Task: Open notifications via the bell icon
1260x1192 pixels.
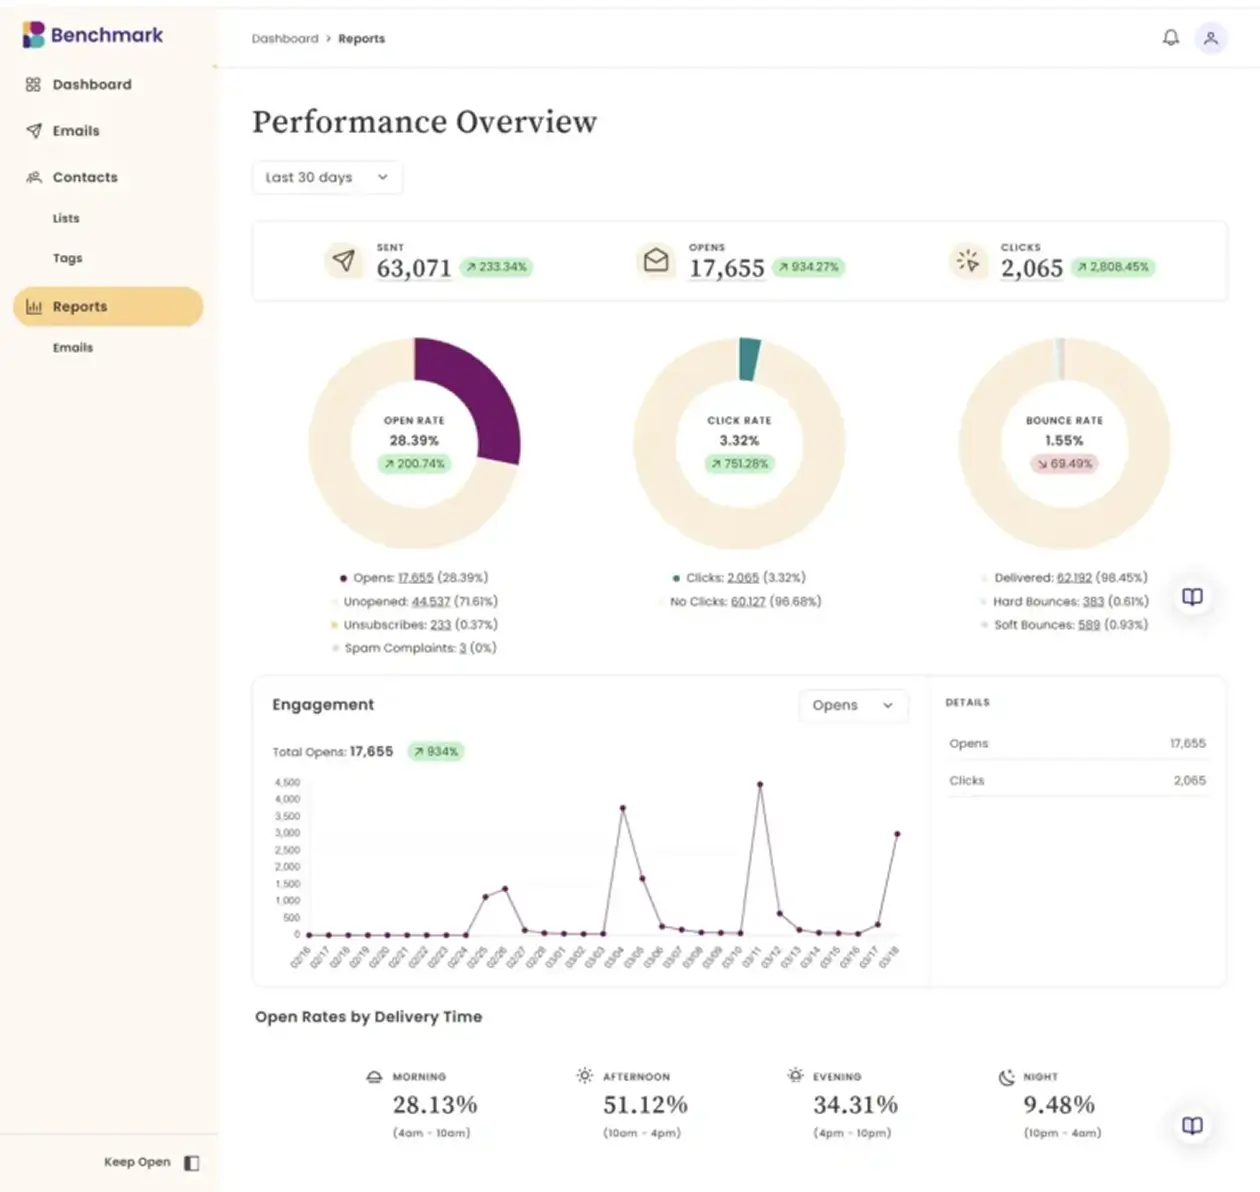Action: pyautogui.click(x=1170, y=38)
